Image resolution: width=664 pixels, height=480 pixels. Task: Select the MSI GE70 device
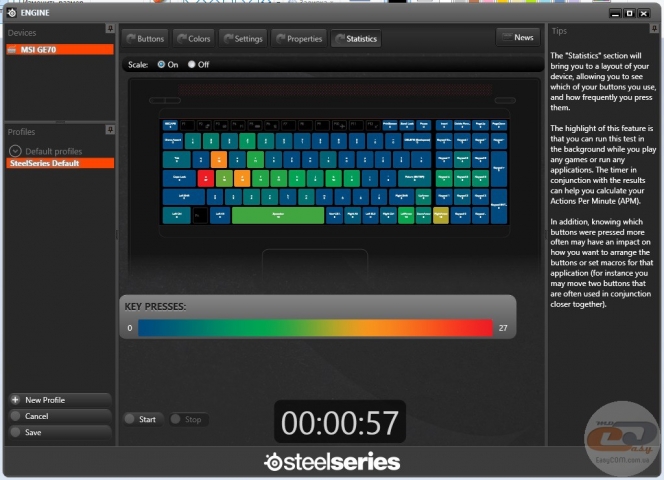pyautogui.click(x=60, y=50)
